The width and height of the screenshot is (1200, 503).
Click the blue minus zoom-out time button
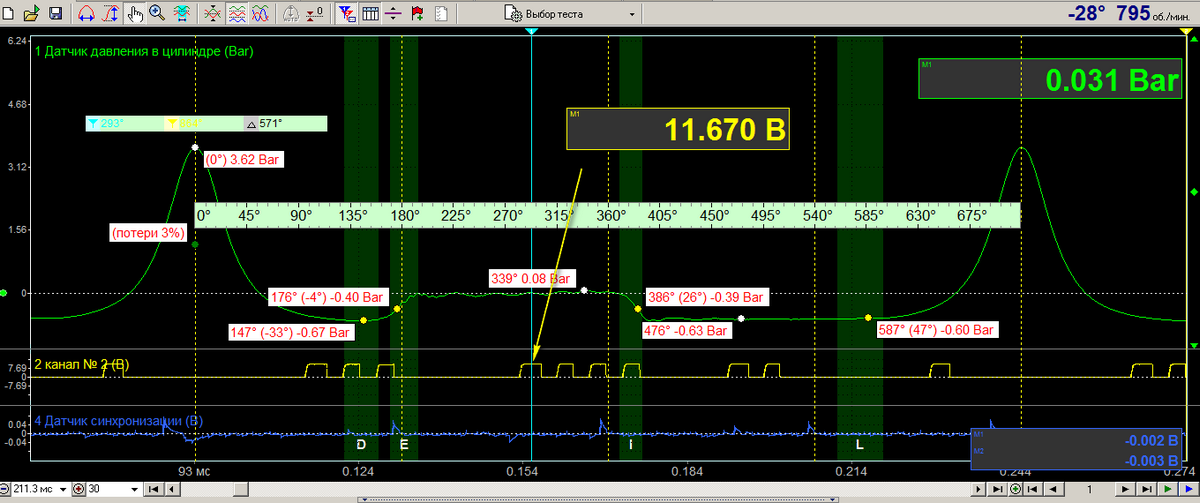point(4,489)
